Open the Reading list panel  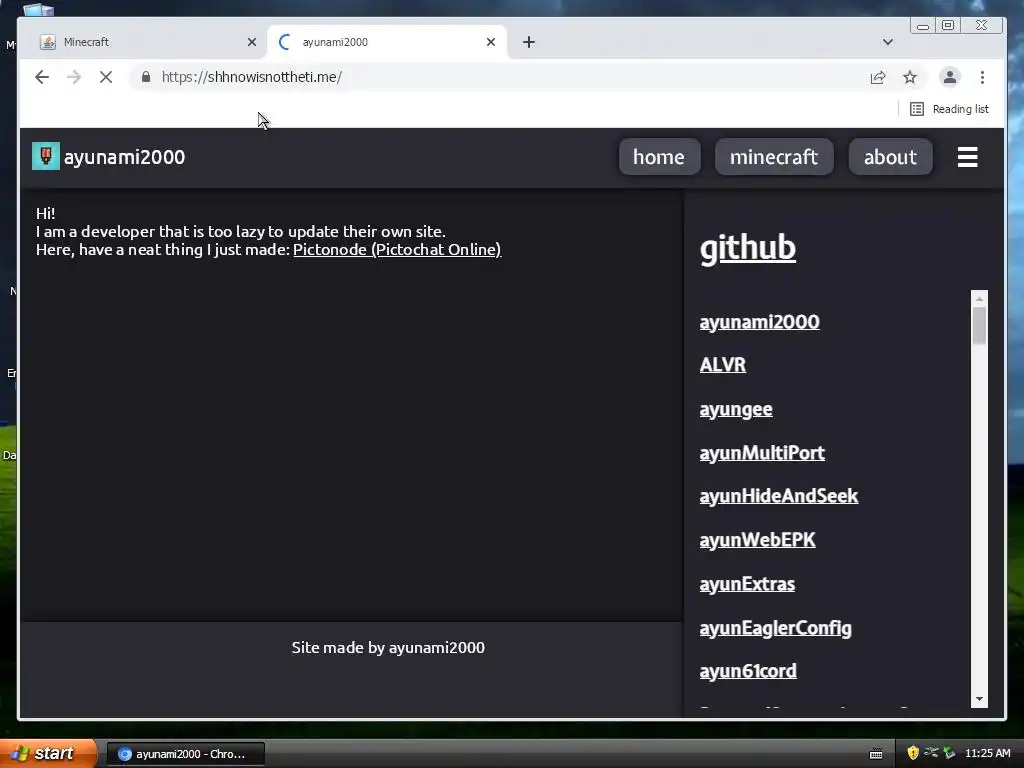[950, 109]
